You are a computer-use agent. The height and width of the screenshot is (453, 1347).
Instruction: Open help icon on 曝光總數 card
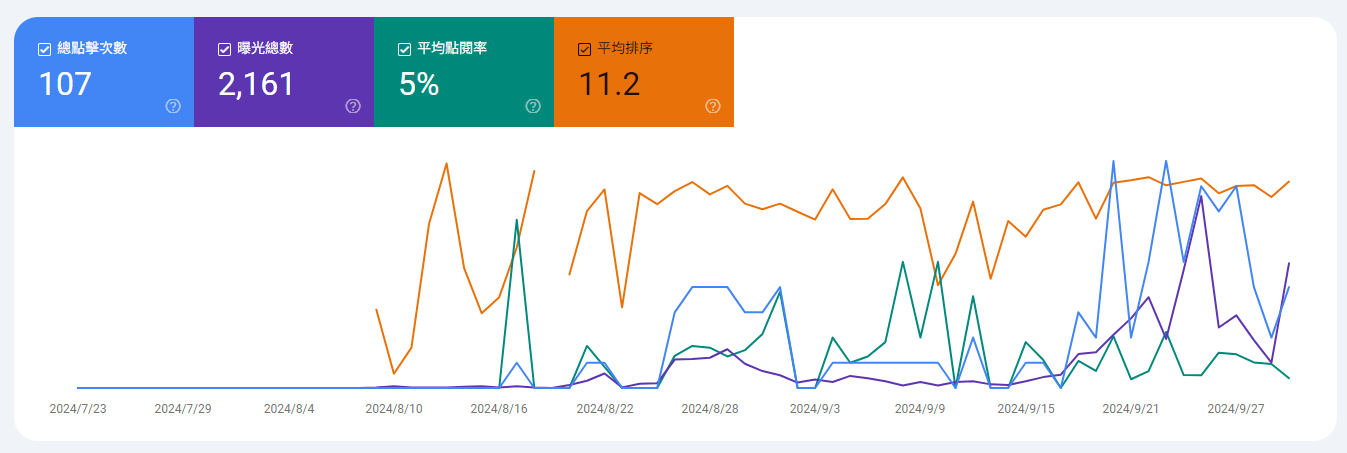[x=353, y=106]
